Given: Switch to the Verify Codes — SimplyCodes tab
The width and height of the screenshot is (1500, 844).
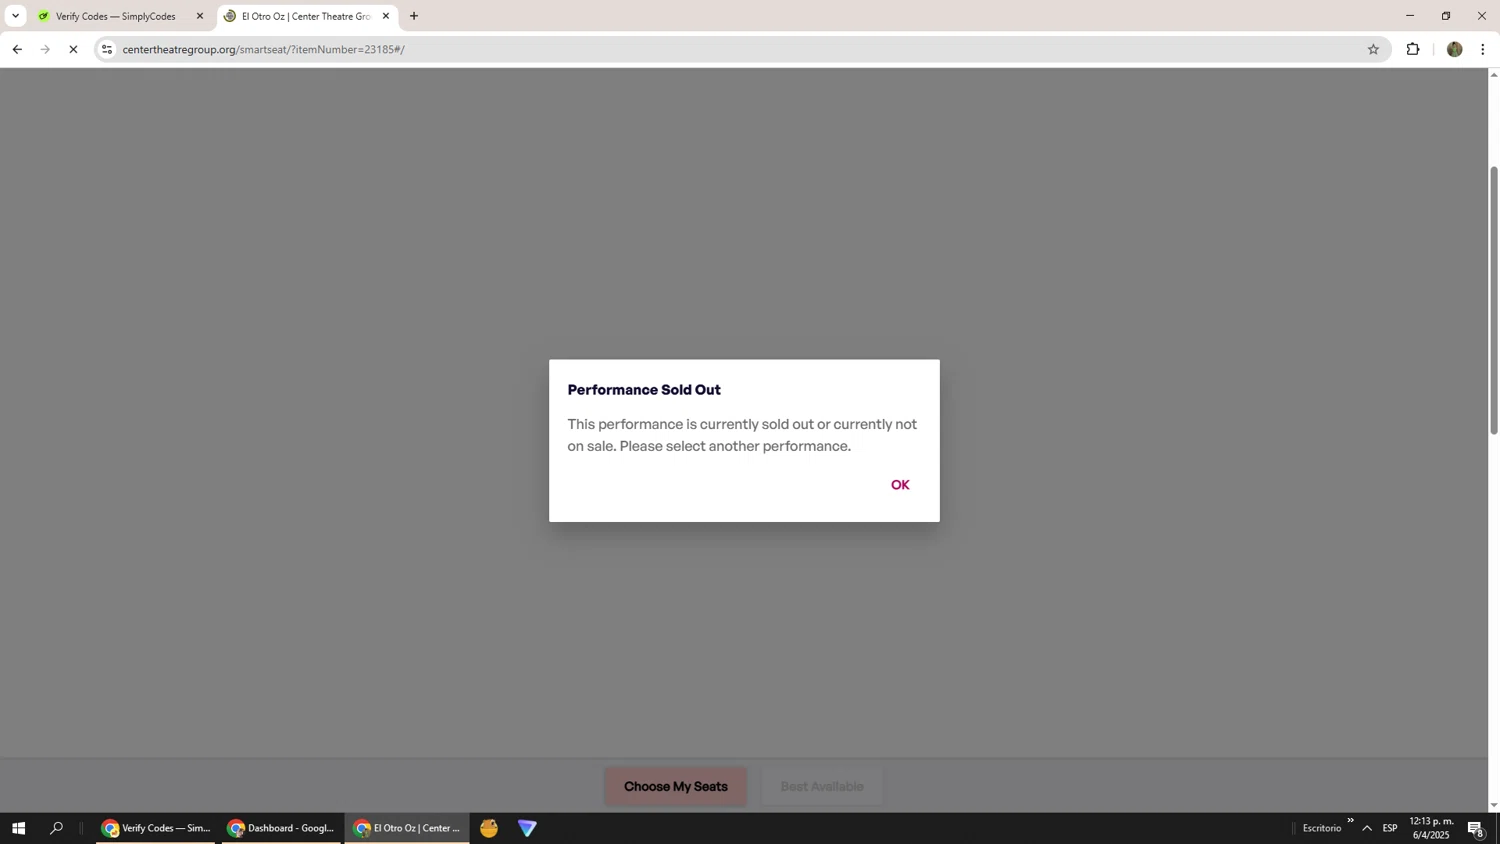Looking at the screenshot, I should click(x=115, y=16).
